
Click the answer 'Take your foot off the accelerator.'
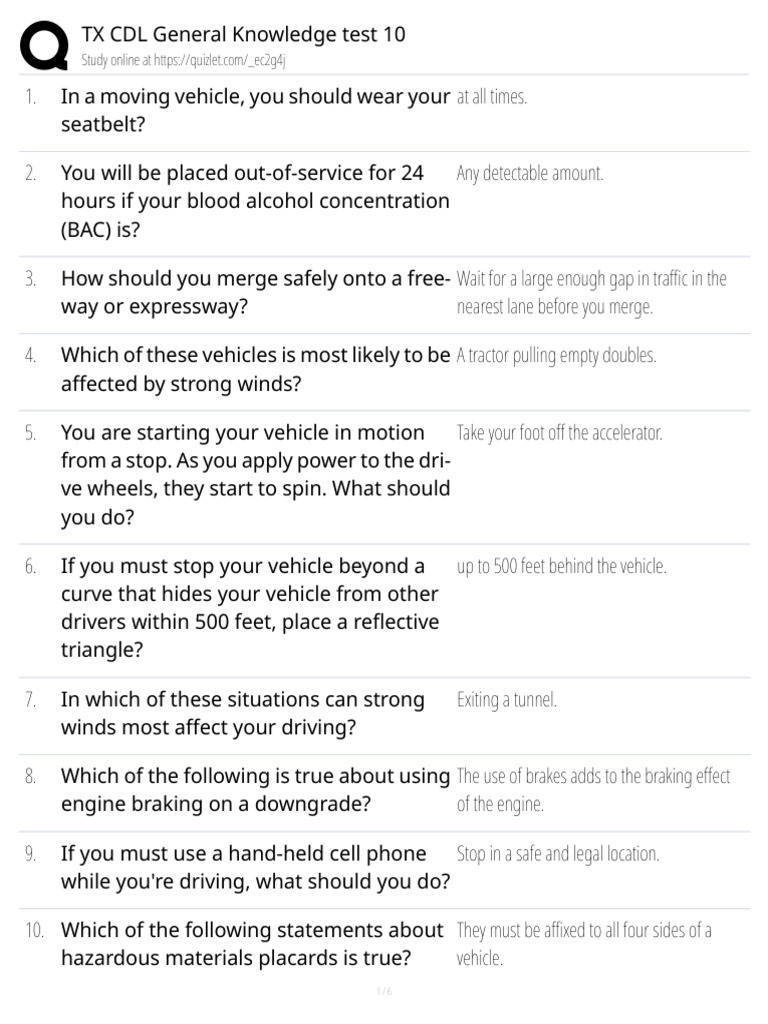[x=559, y=433]
